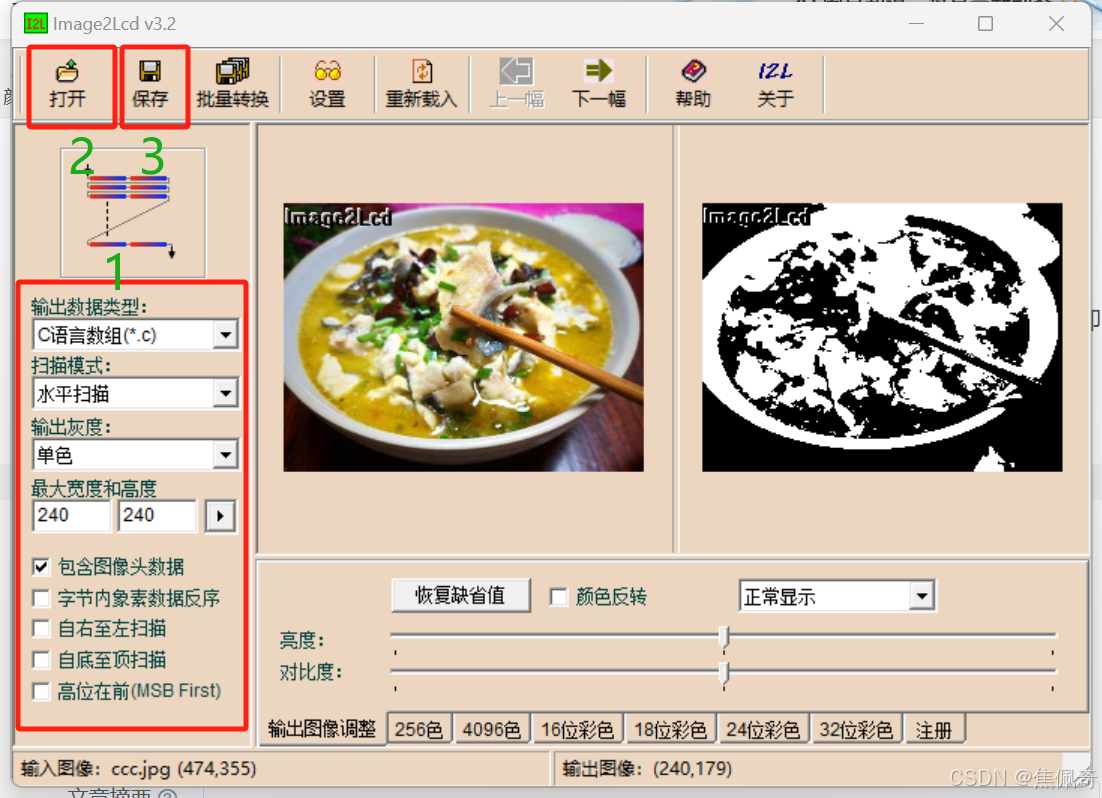Uncheck 包含图像头数据 checkbox
The width and height of the screenshot is (1102, 798).
pos(41,567)
